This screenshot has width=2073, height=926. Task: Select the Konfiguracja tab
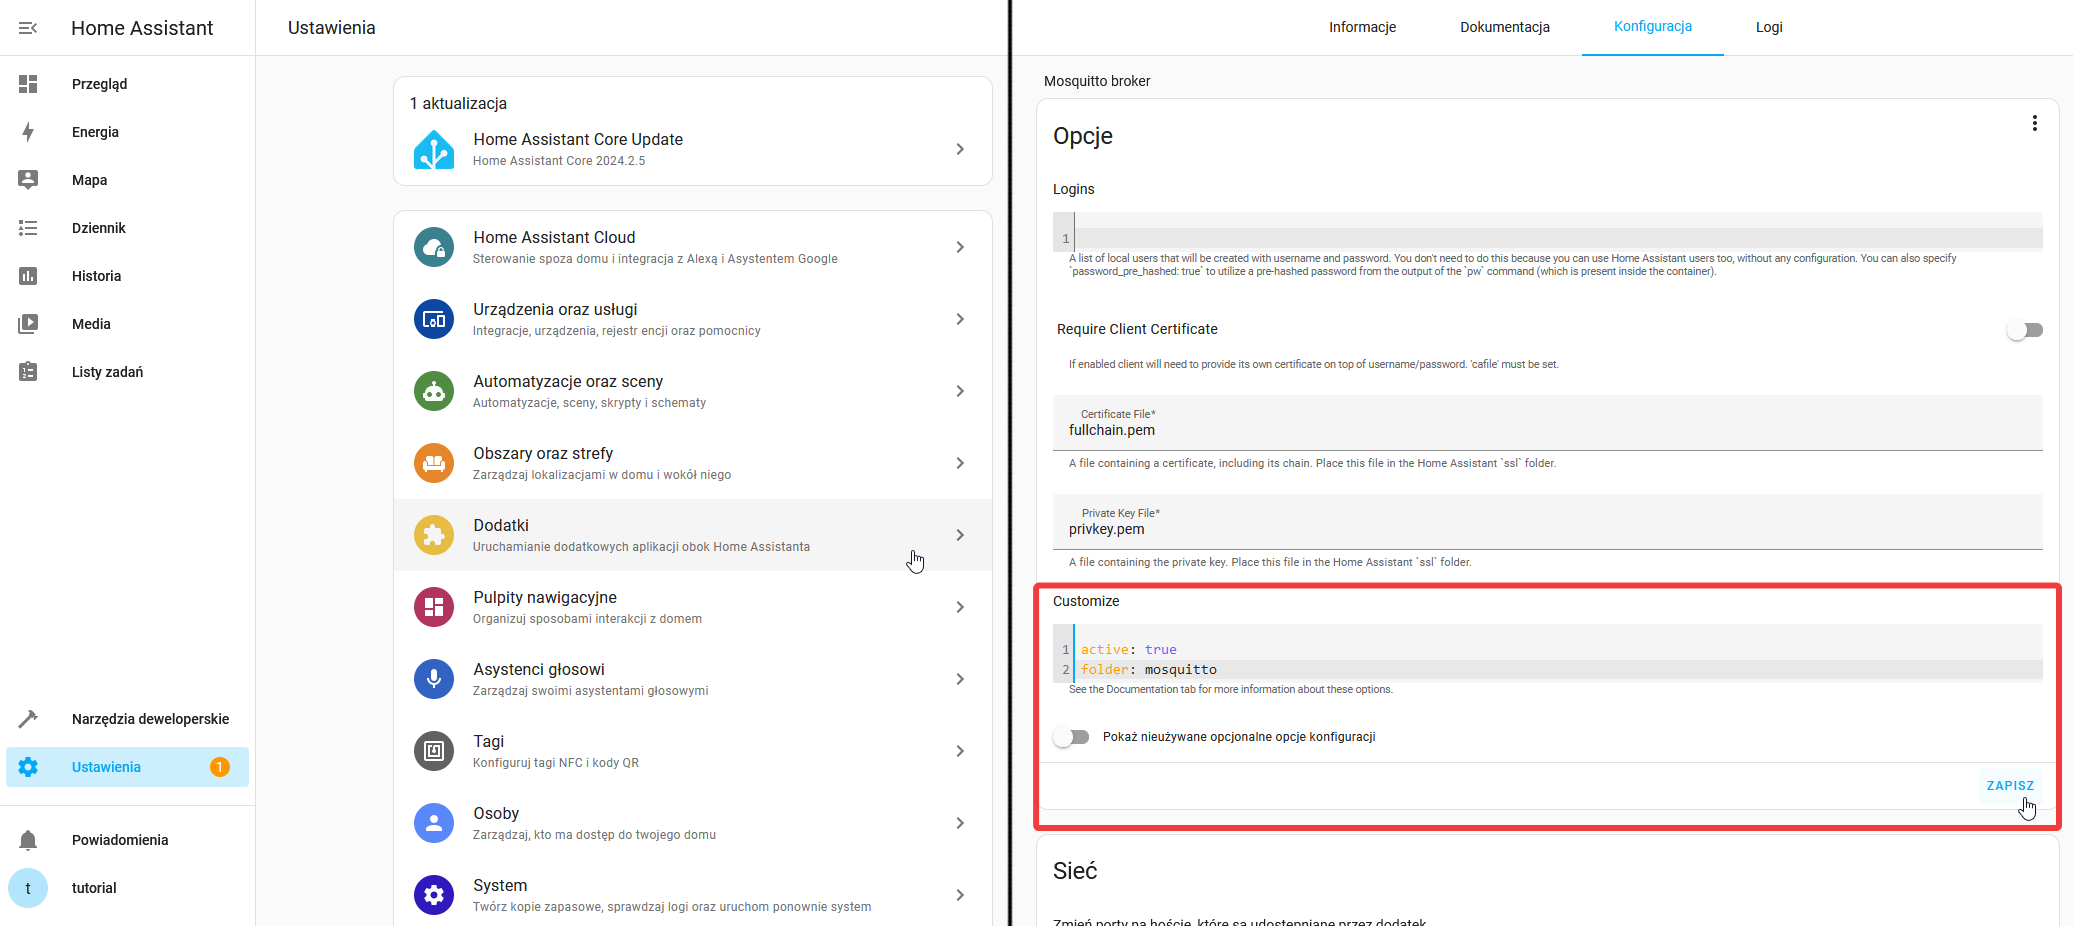[x=1653, y=27]
